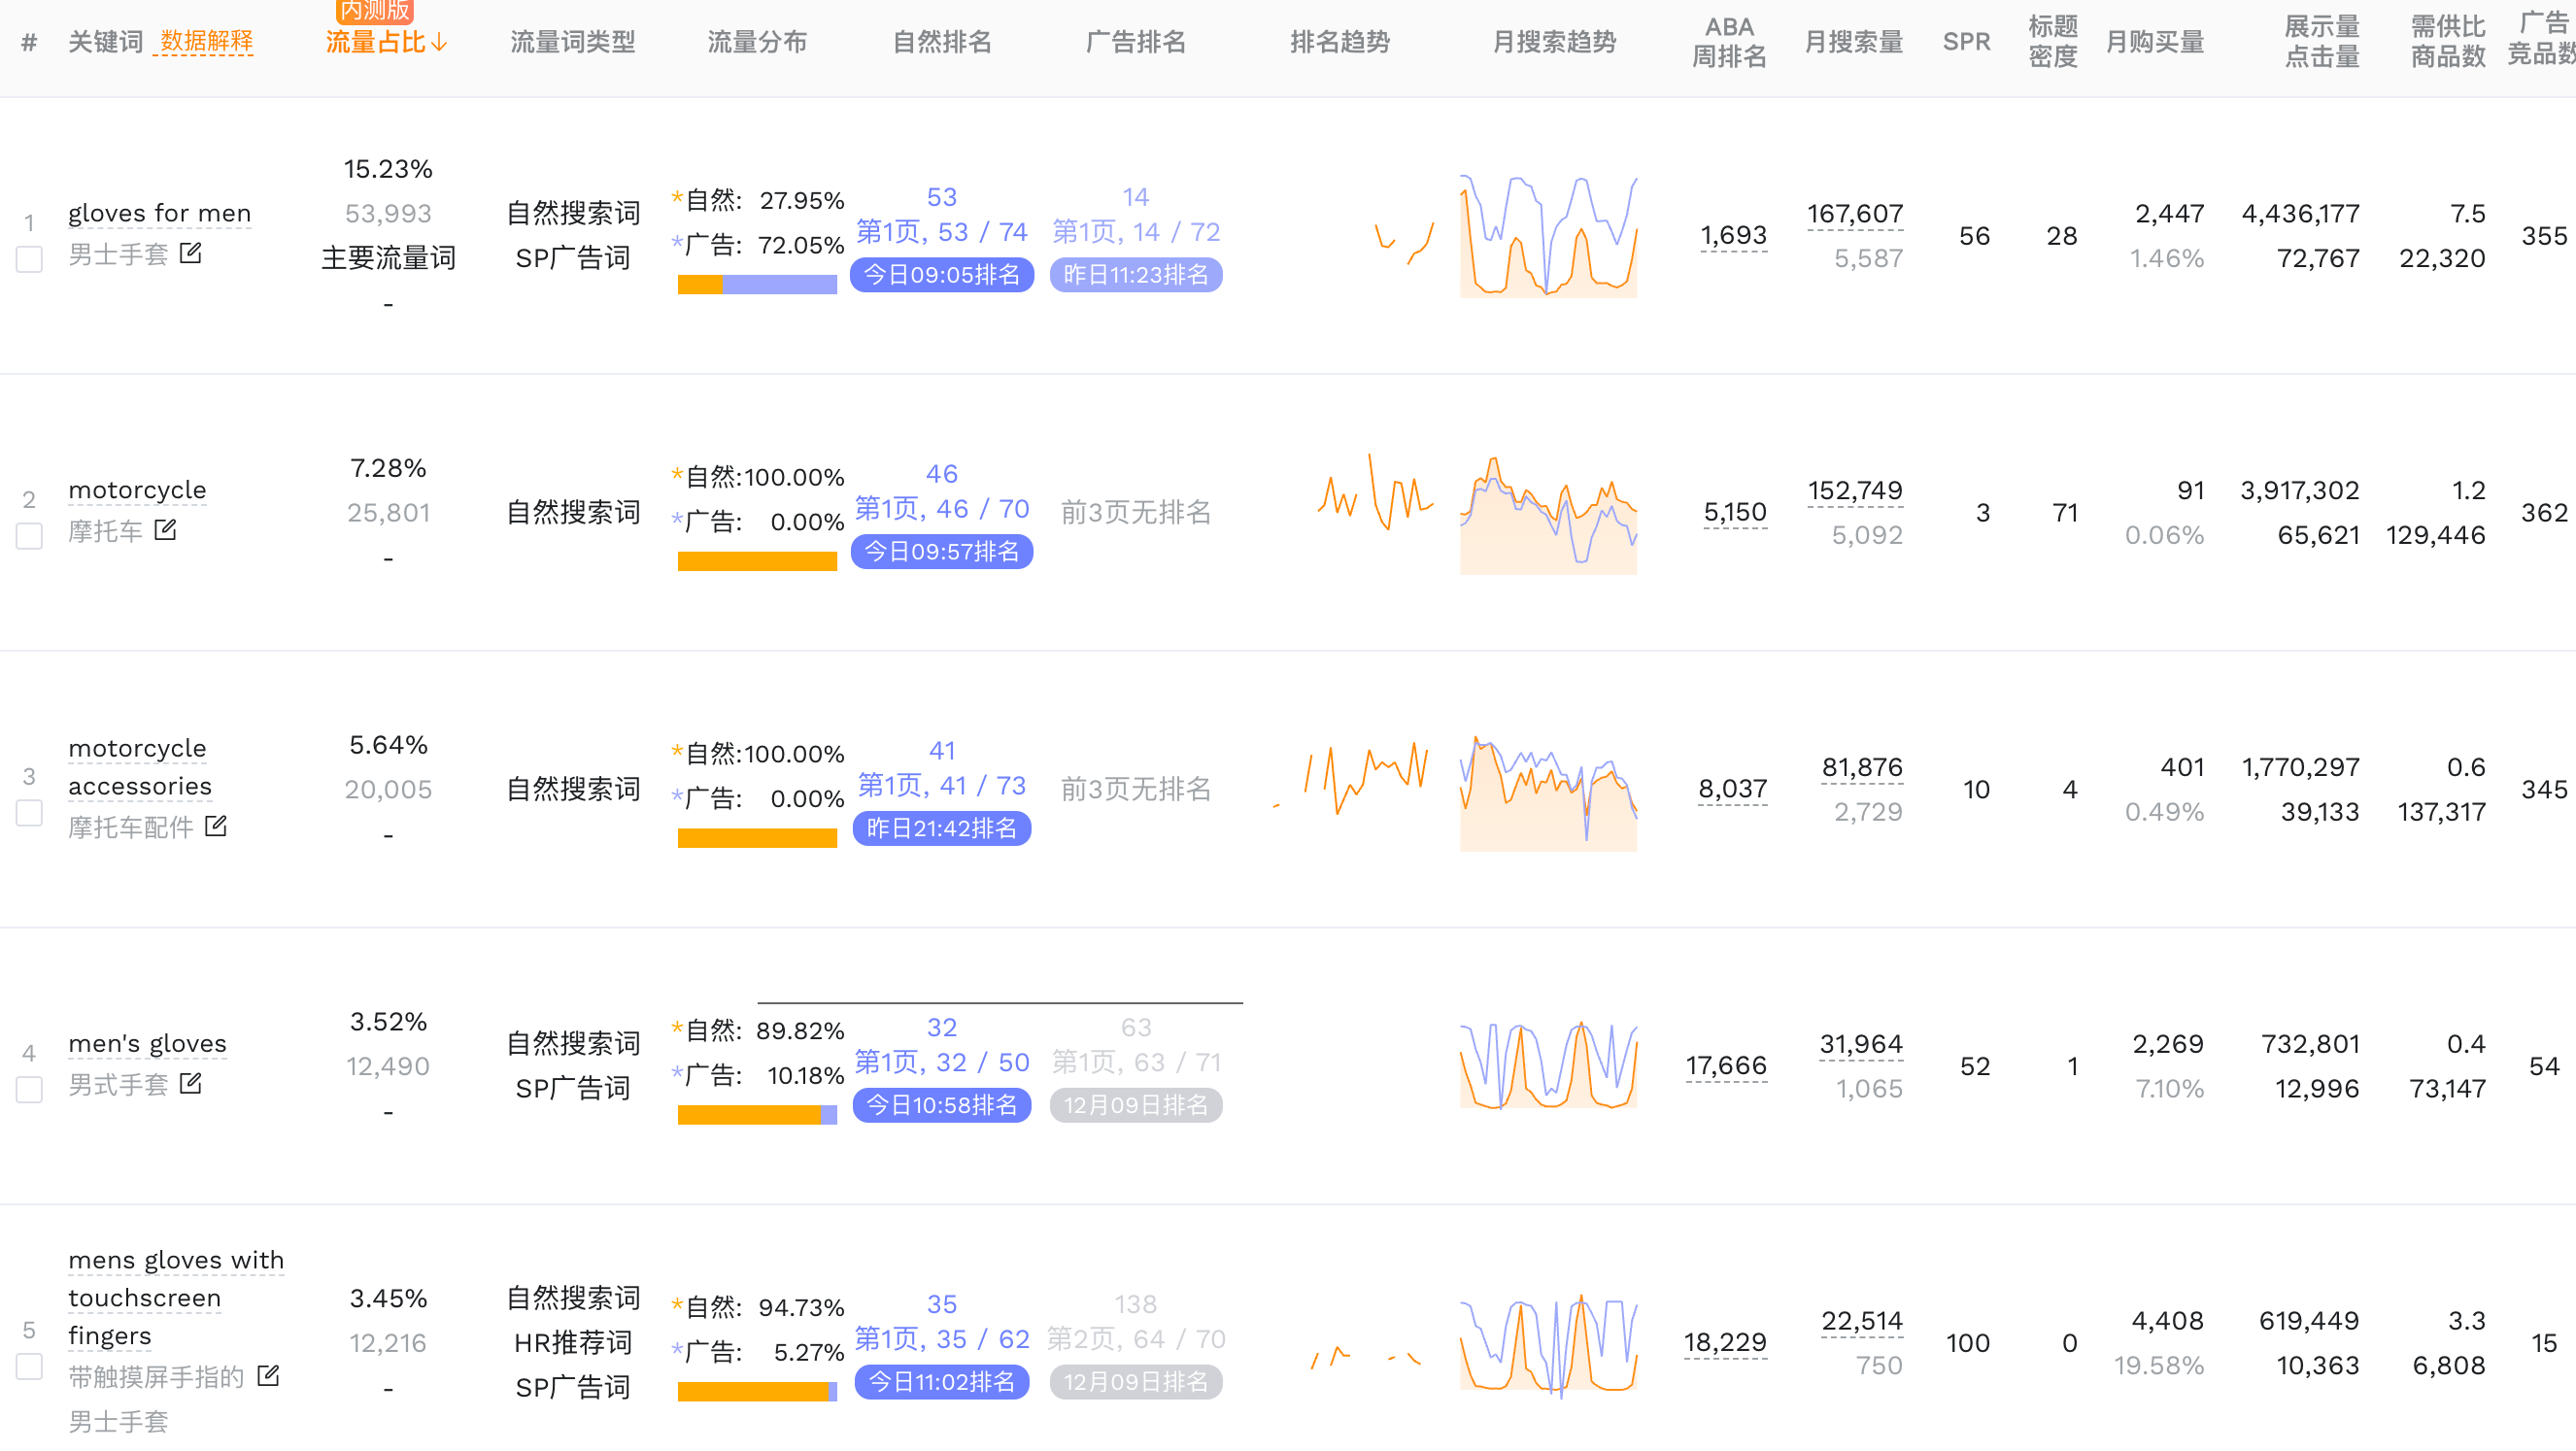The width and height of the screenshot is (2576, 1451).
Task: Click edit icon beside 男士手套 translation
Action: point(190,254)
